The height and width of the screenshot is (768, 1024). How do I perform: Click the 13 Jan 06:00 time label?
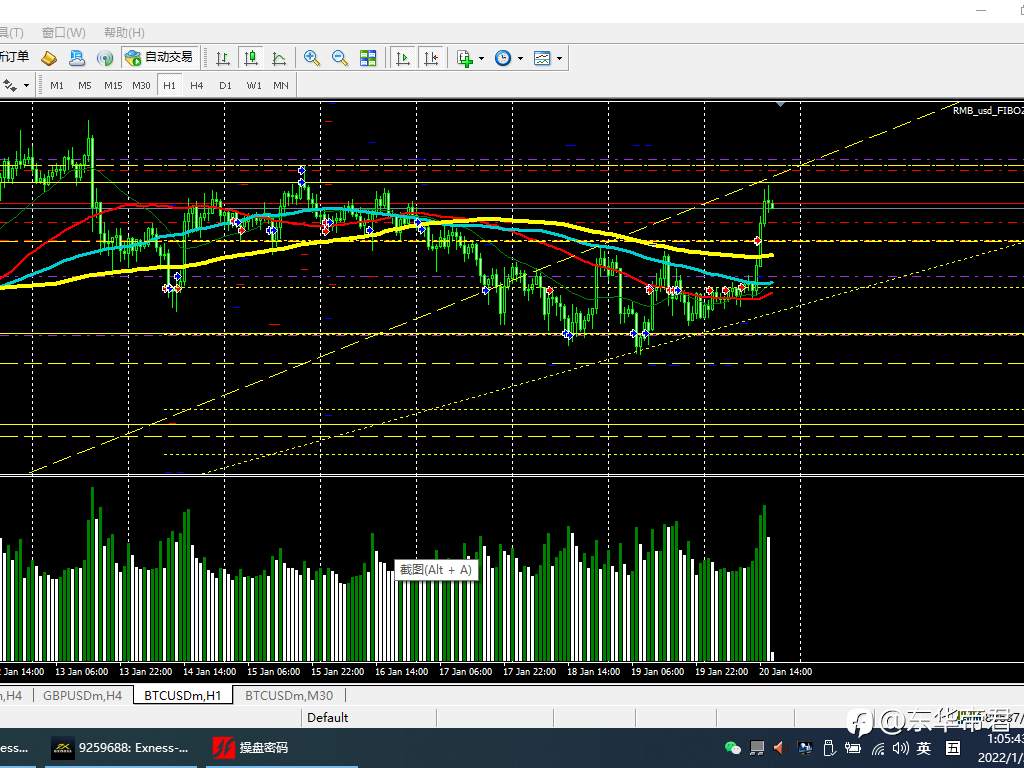click(x=82, y=671)
